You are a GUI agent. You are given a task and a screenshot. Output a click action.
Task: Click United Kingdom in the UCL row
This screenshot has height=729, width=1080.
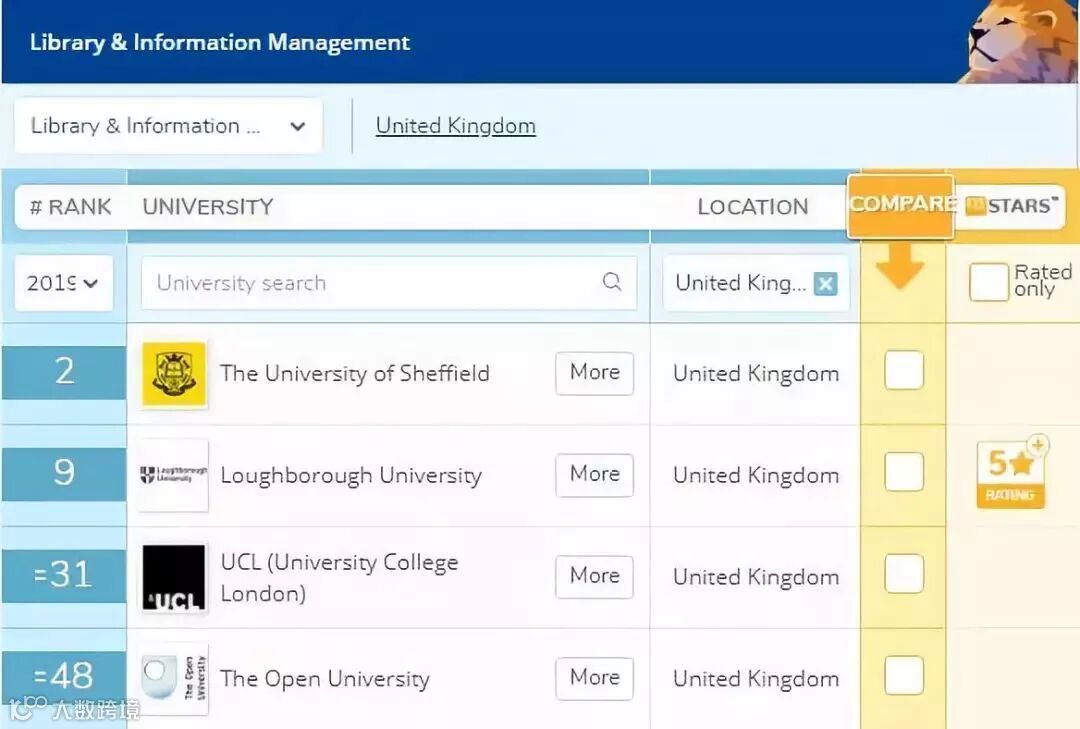[x=756, y=577]
